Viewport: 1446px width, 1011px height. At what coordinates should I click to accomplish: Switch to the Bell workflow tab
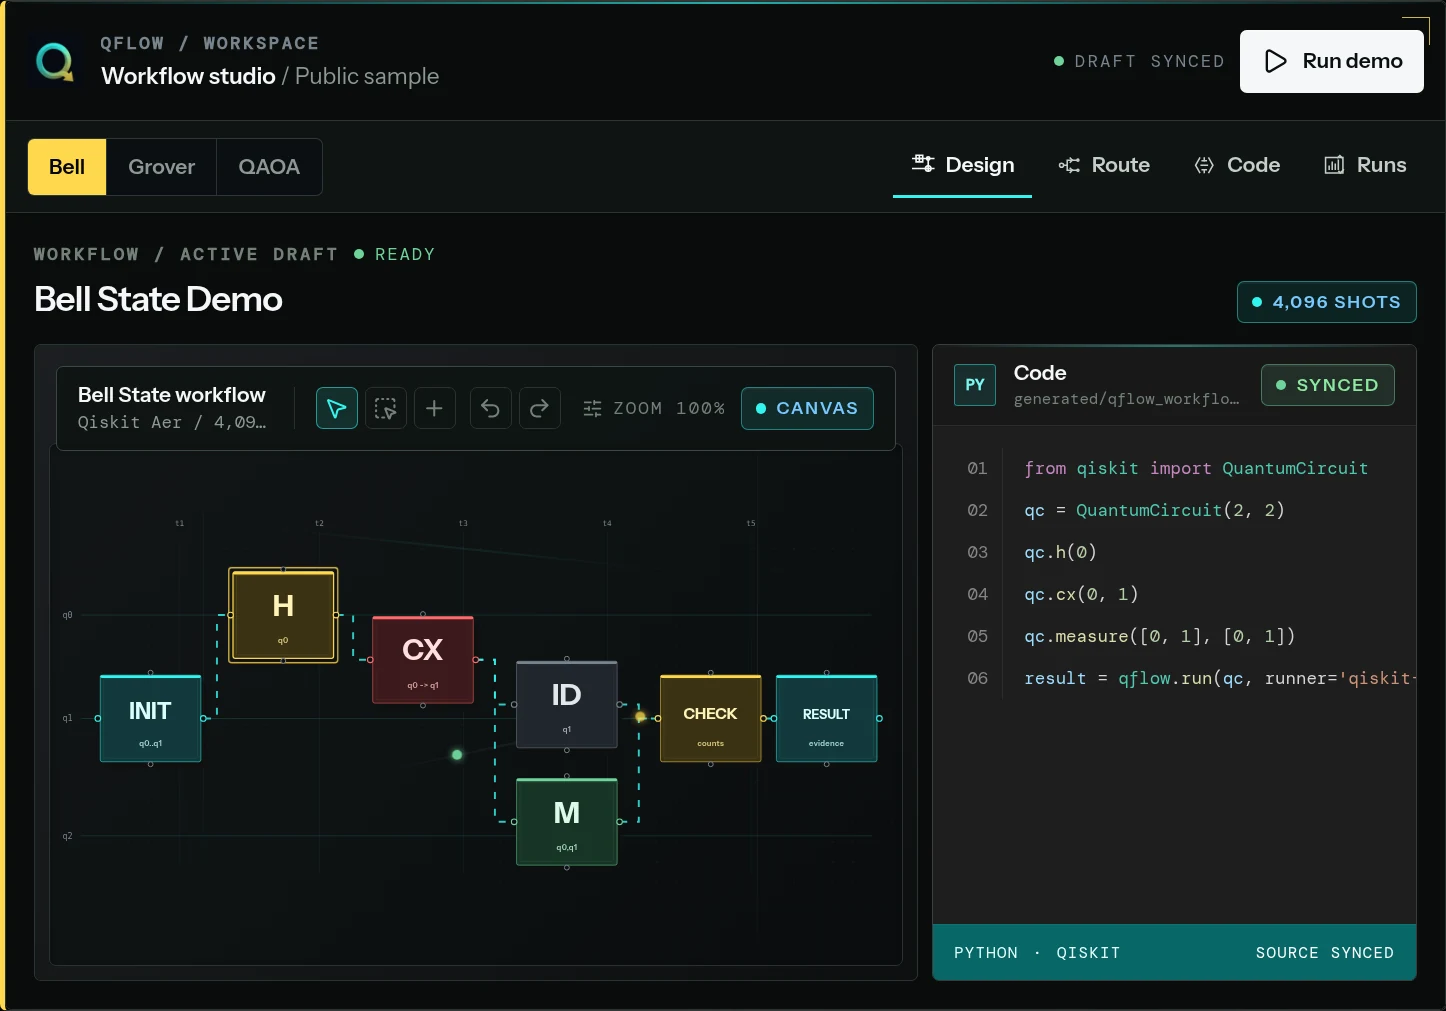click(67, 167)
